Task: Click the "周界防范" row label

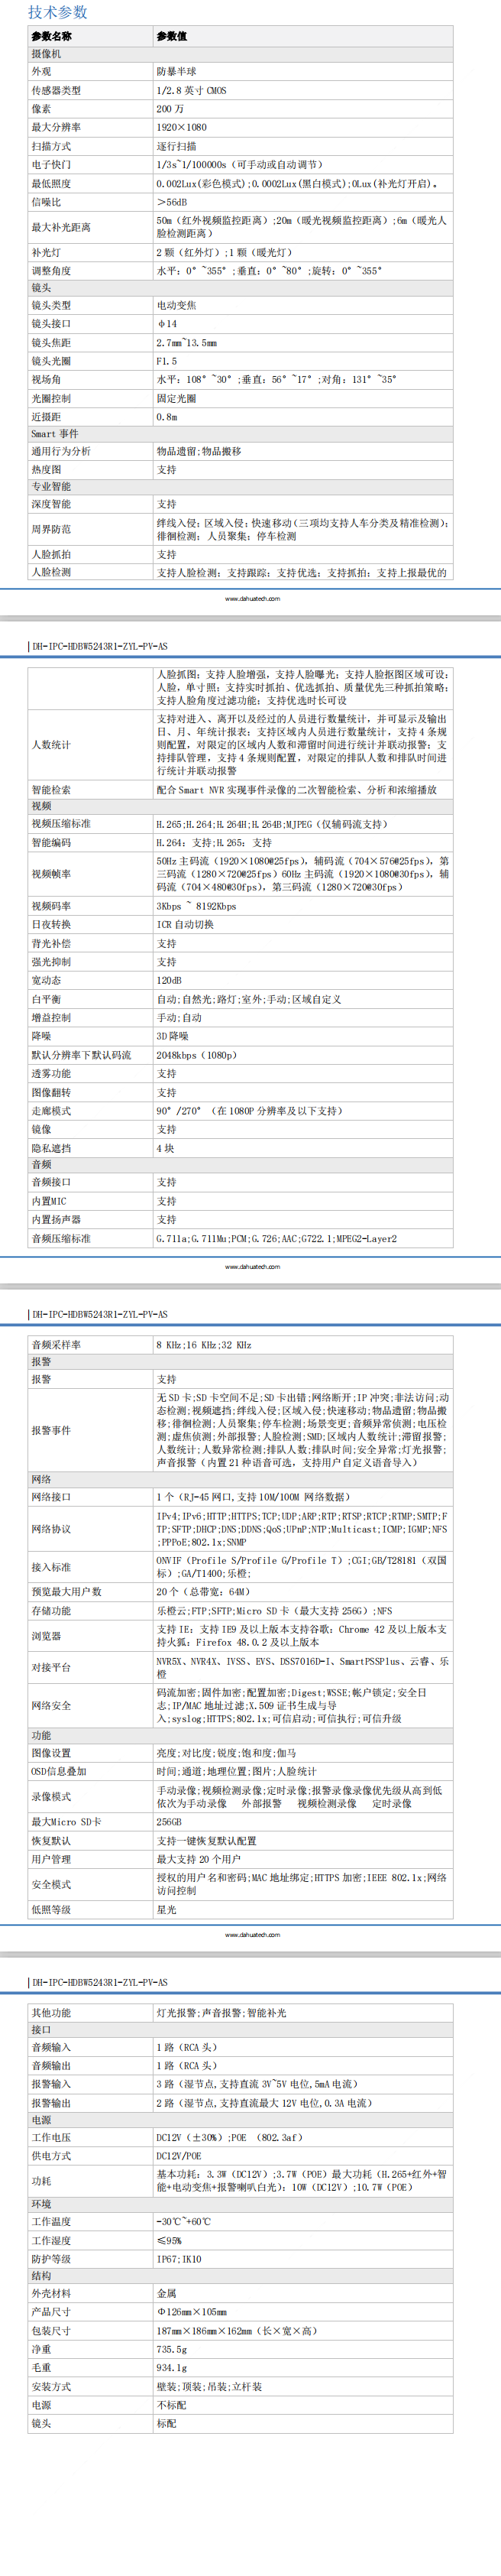Action: click(51, 529)
